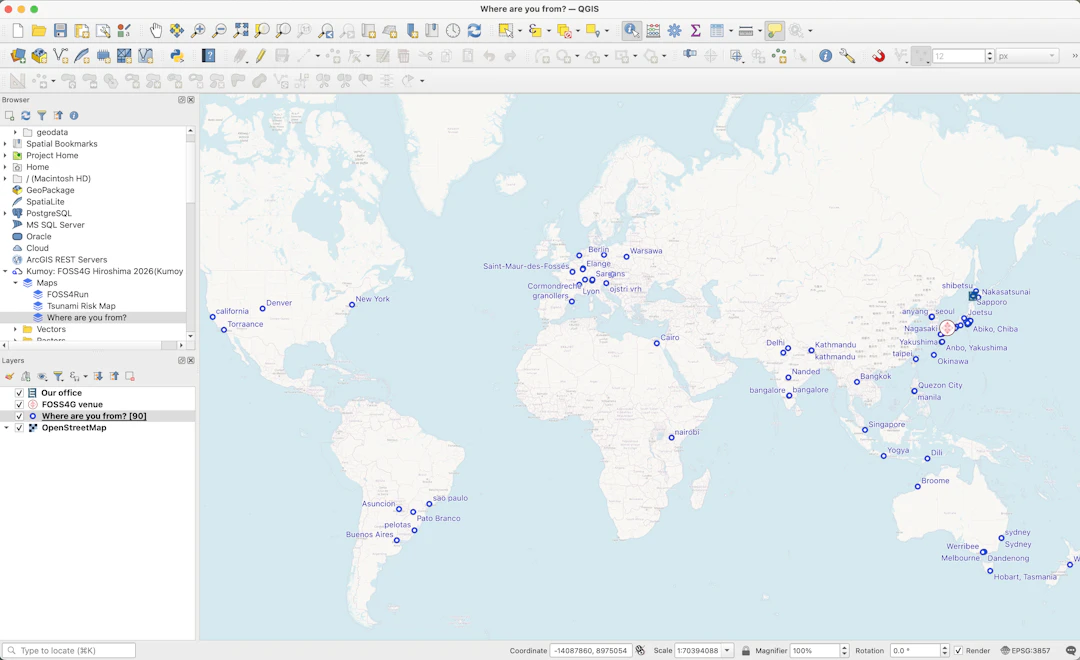Image resolution: width=1080 pixels, height=660 pixels.
Task: Hide the OpenStreetMap layer
Action: (19, 428)
